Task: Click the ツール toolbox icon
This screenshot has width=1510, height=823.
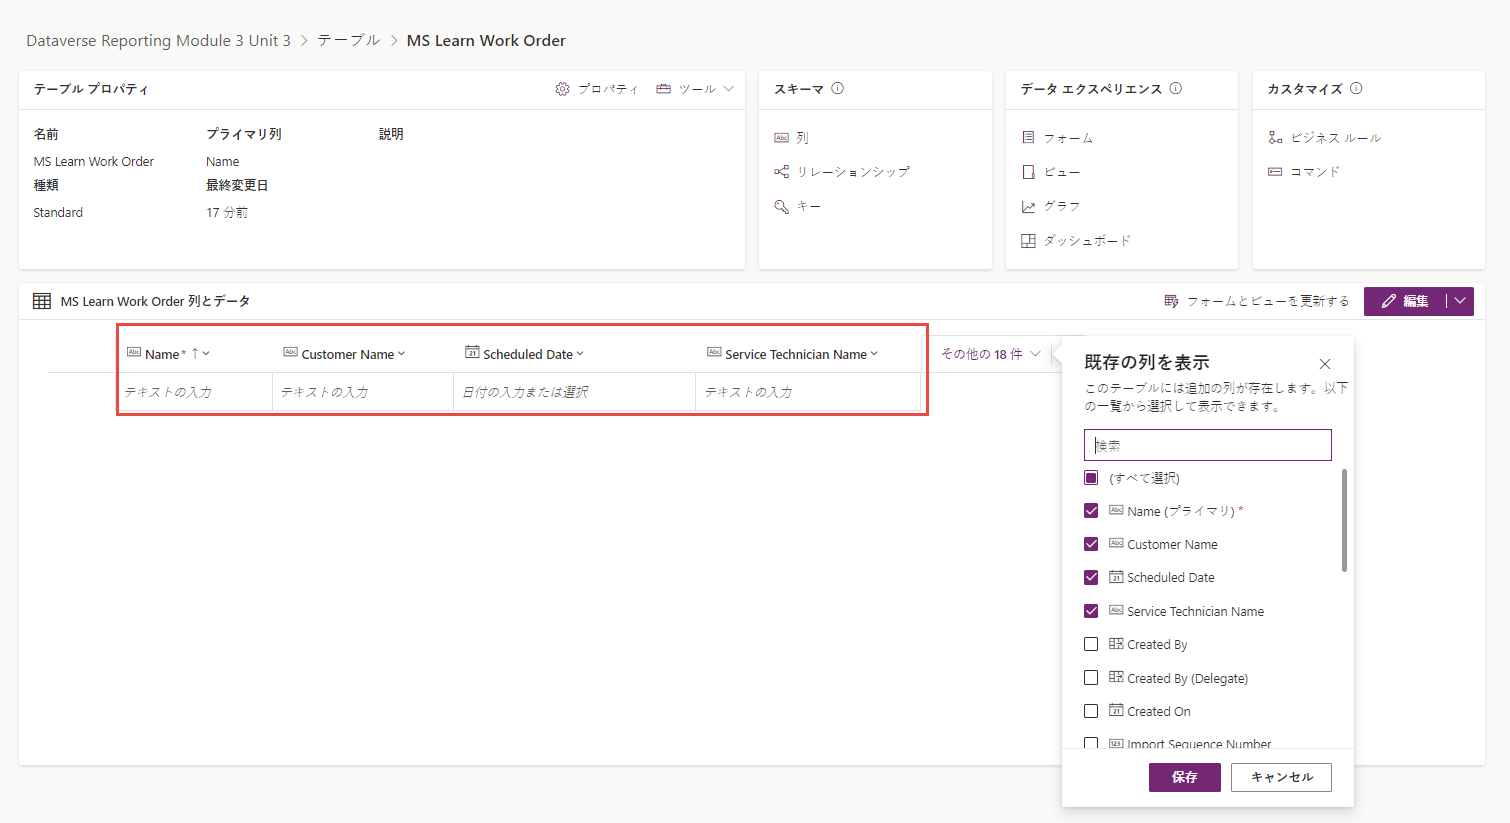Action: tap(663, 89)
